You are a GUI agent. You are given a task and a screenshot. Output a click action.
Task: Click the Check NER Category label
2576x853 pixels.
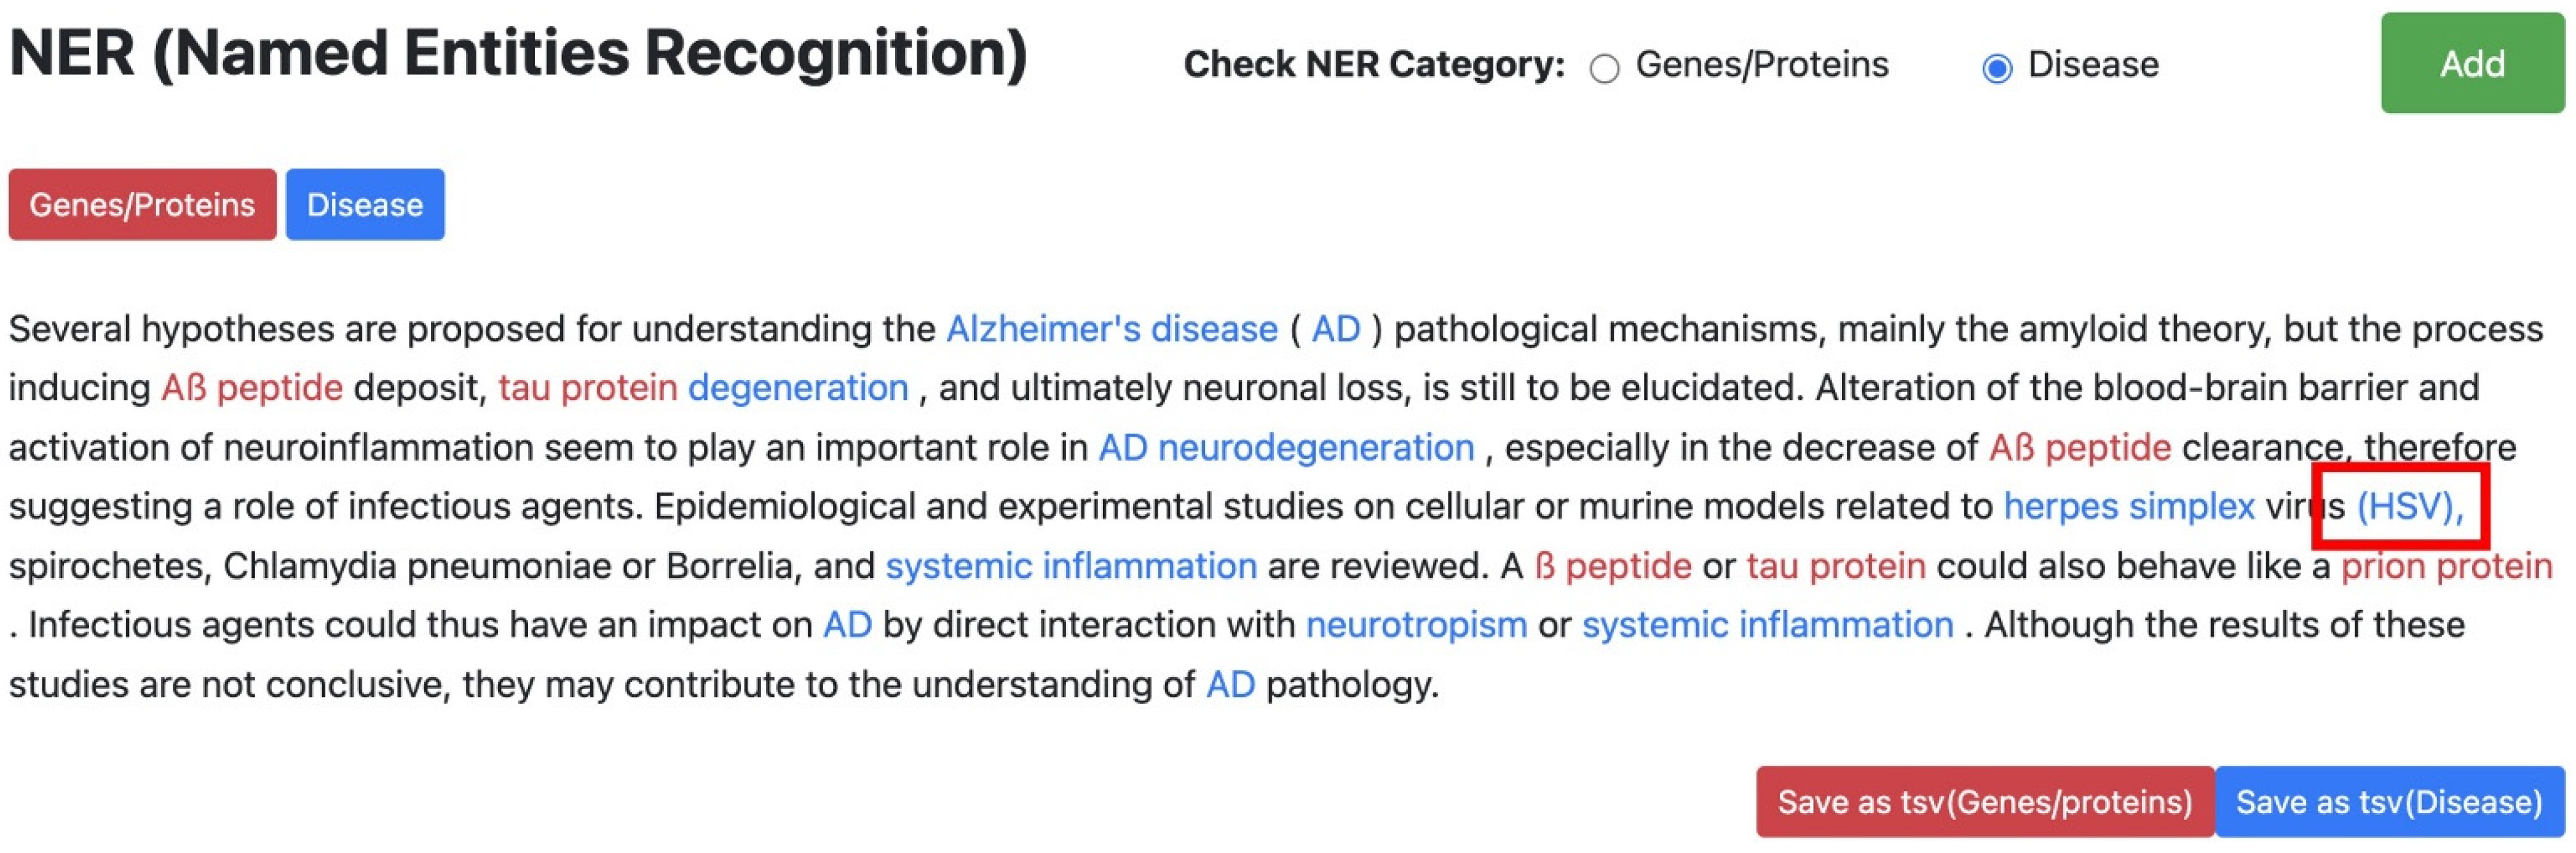(1374, 65)
